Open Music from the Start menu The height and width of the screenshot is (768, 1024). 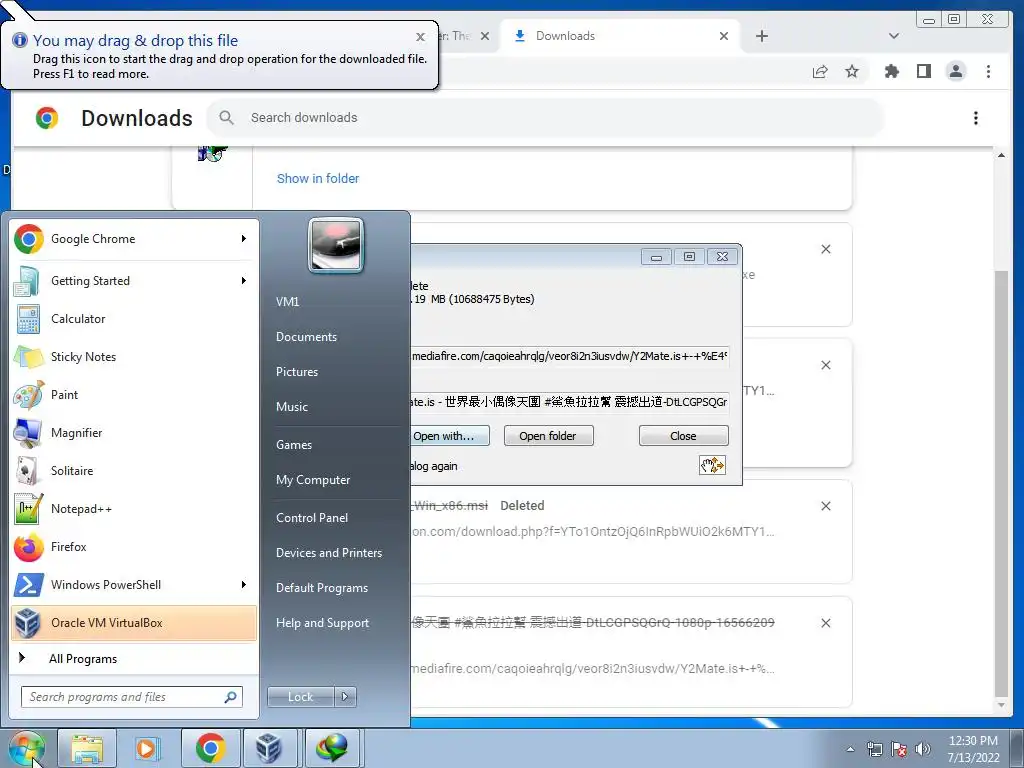291,407
